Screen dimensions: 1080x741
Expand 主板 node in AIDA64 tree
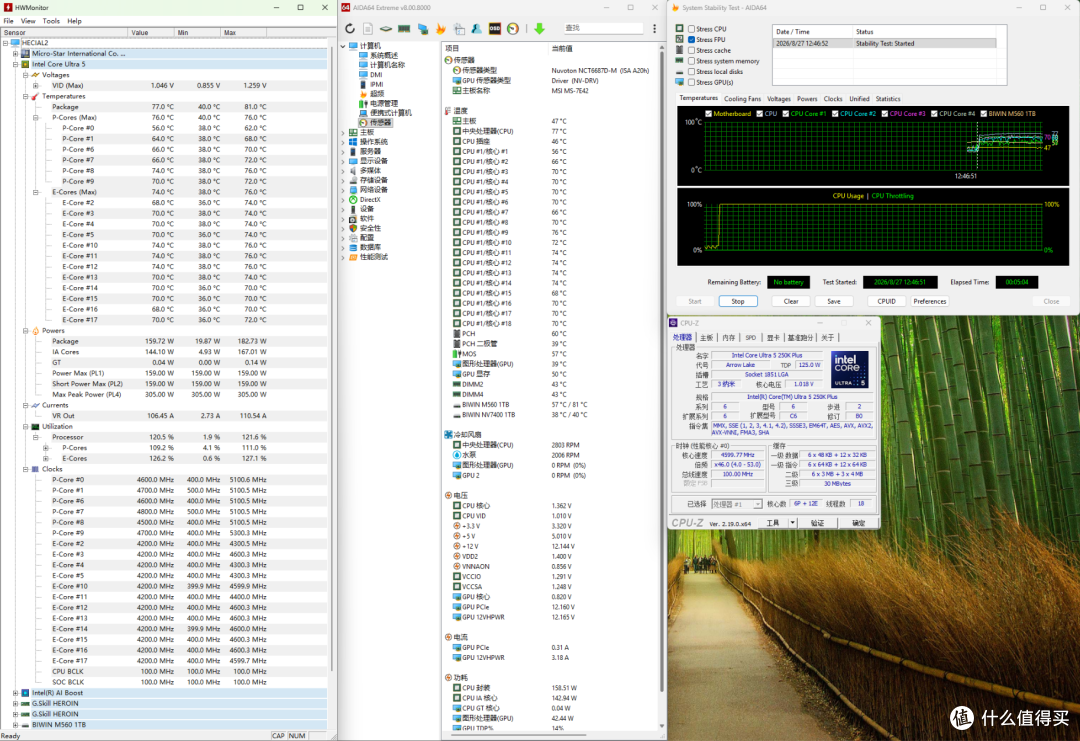pos(344,132)
